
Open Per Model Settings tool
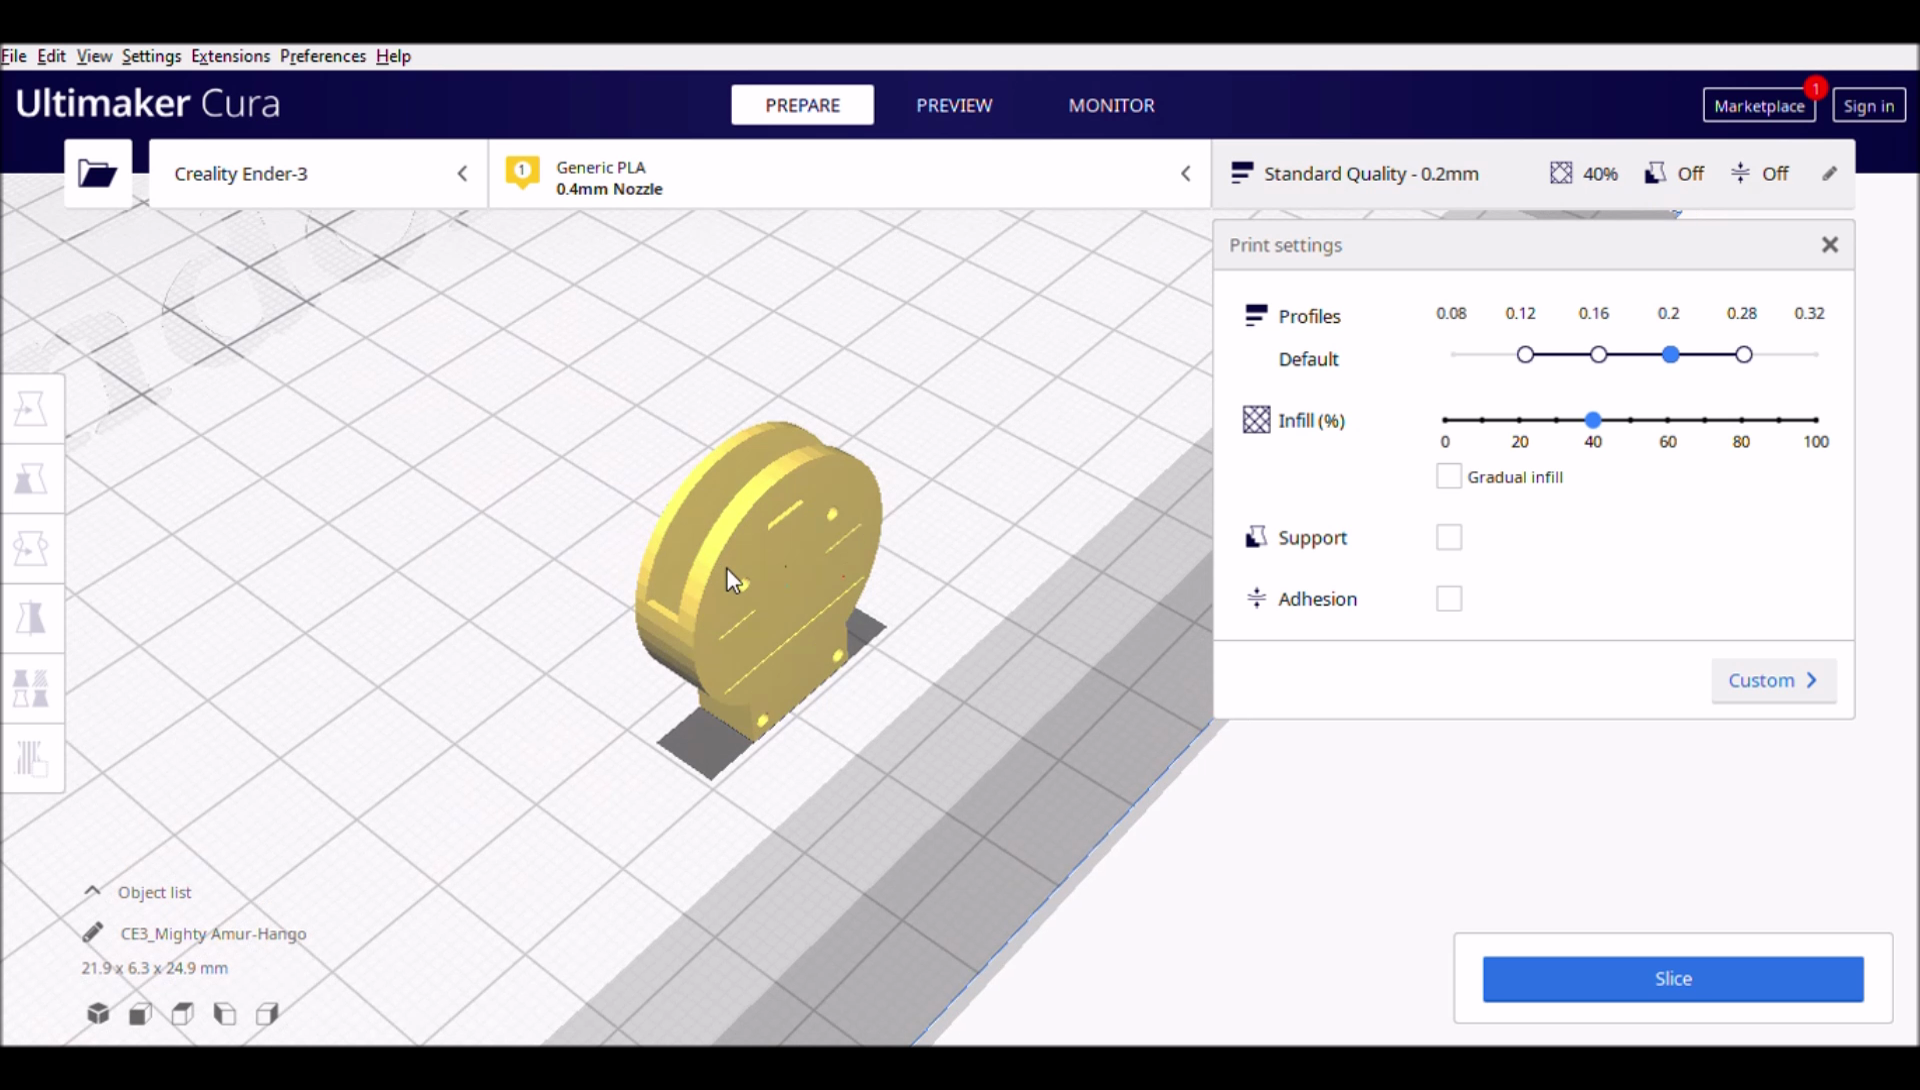33,688
